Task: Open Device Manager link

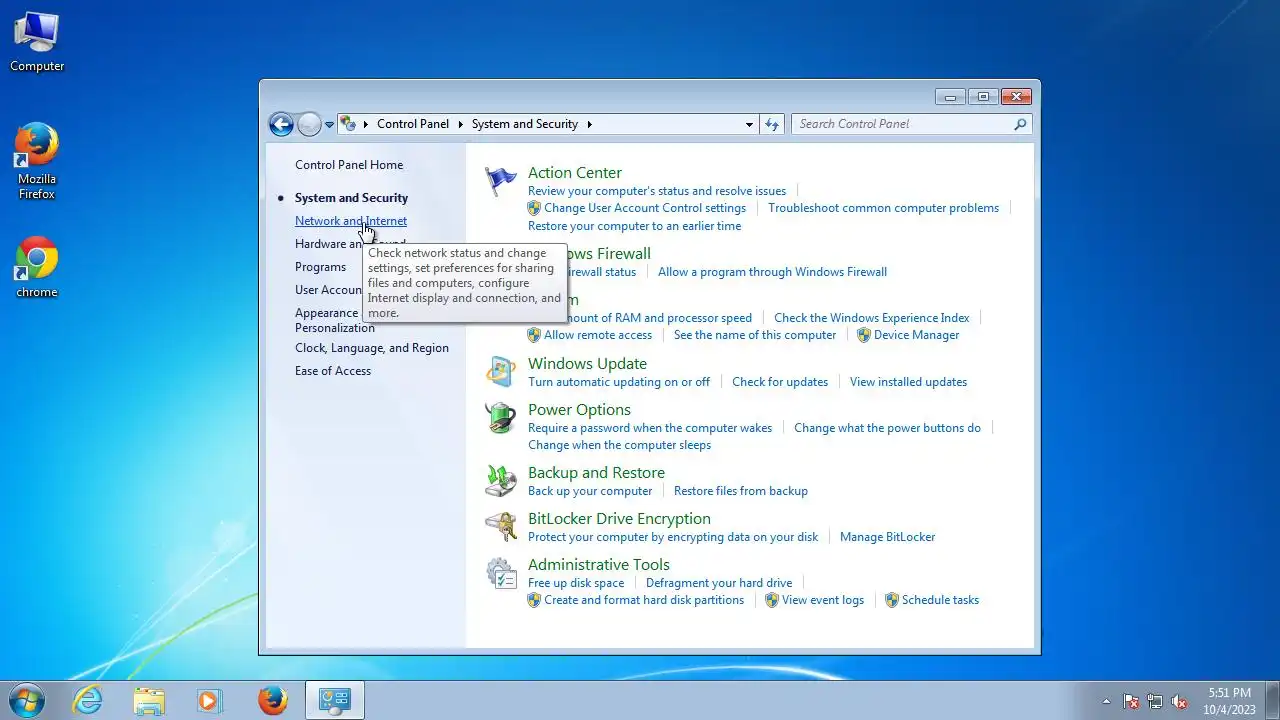Action: point(917,335)
